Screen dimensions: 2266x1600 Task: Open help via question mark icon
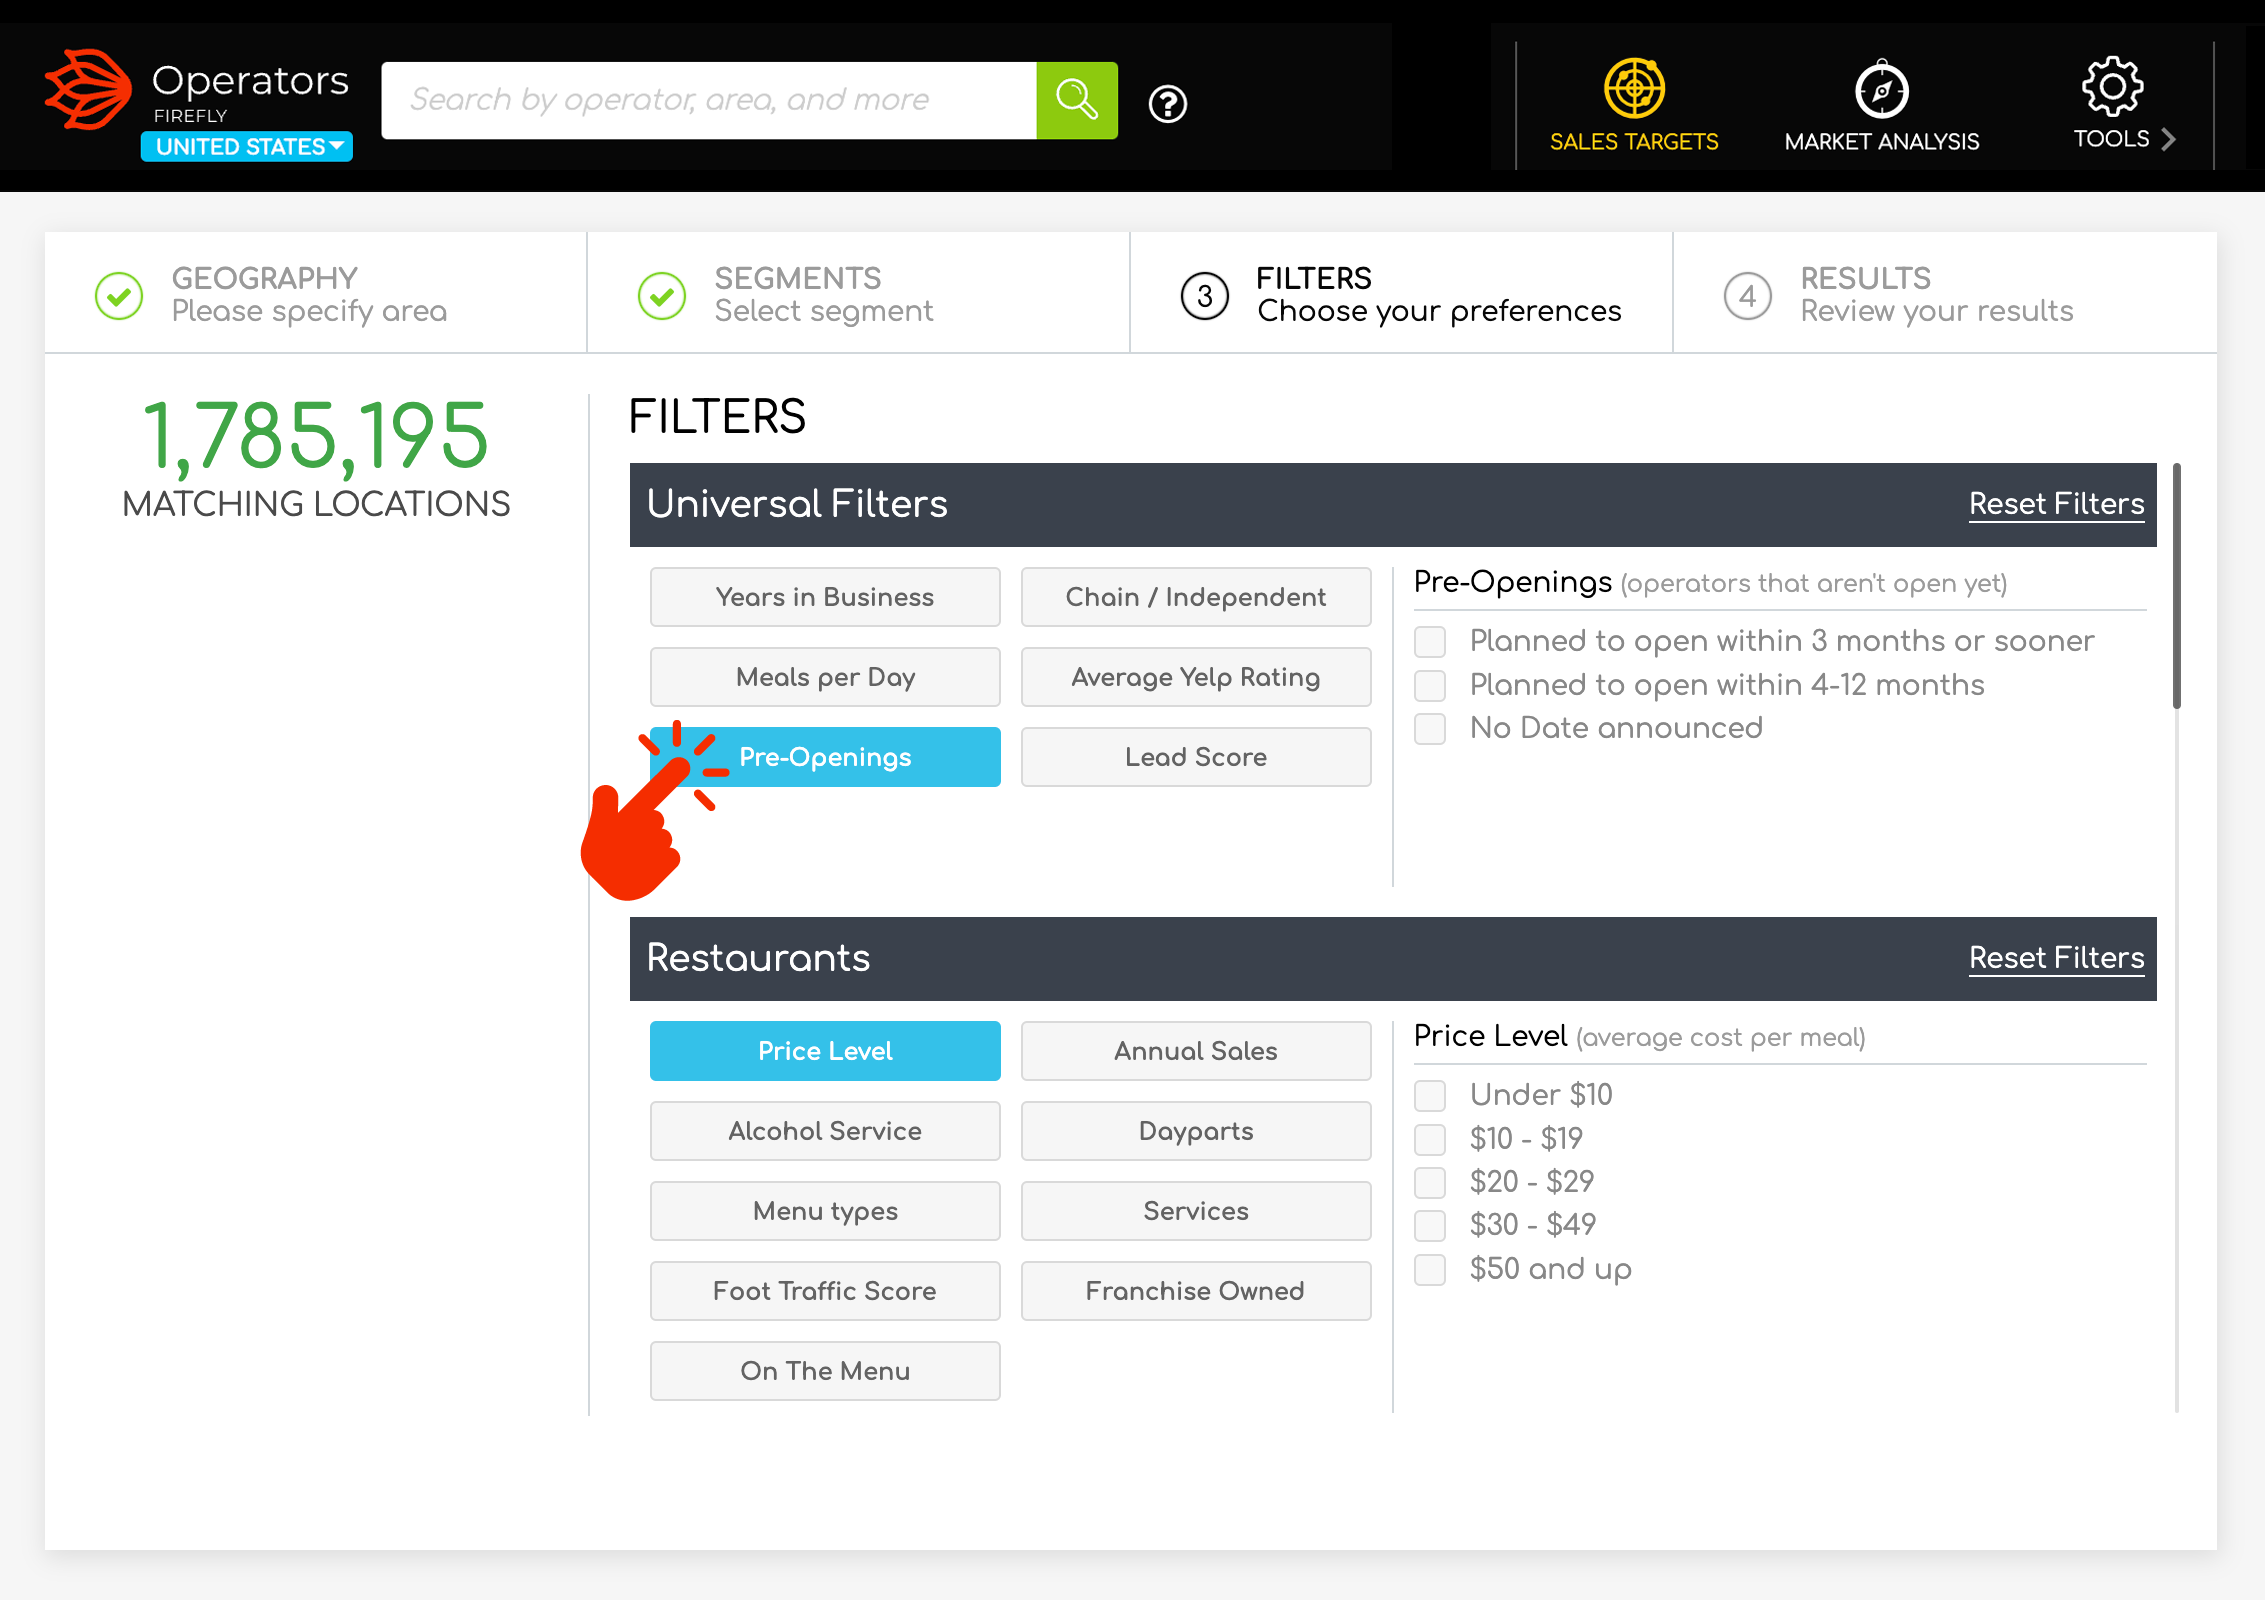point(1167,103)
